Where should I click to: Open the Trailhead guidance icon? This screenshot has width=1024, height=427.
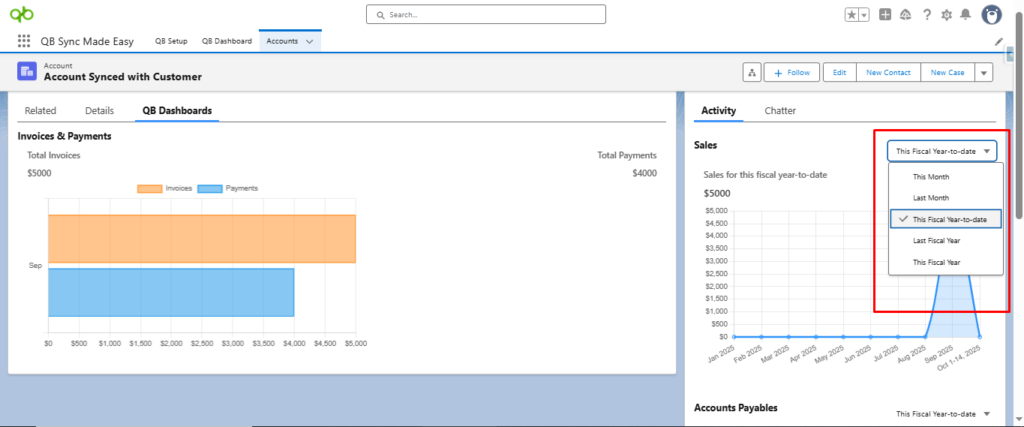click(x=905, y=14)
